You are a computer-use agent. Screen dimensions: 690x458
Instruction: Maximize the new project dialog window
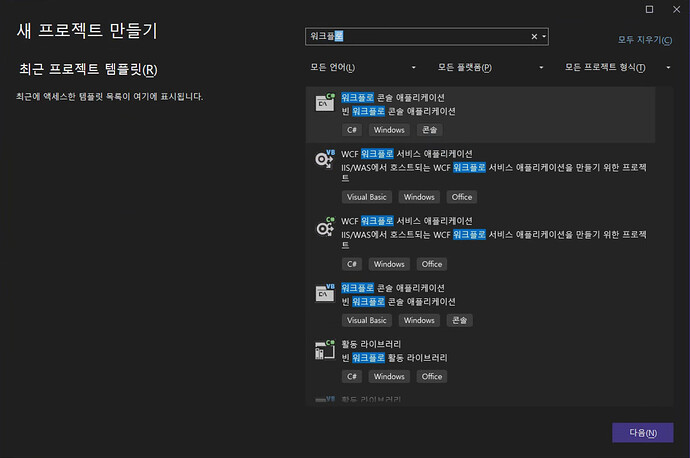[649, 9]
